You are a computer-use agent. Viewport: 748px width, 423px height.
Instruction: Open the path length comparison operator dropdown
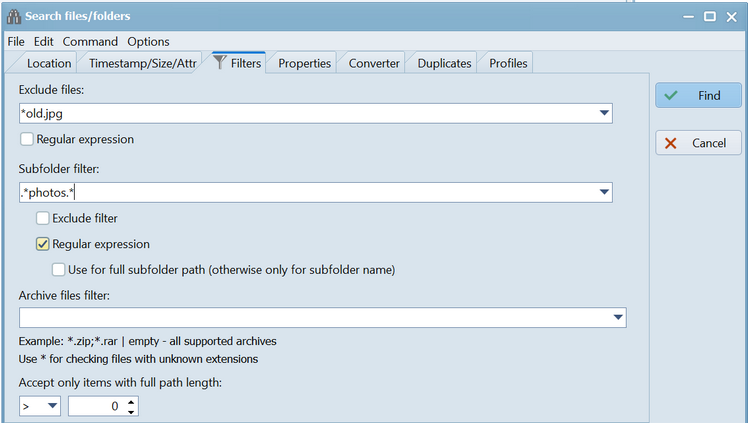tap(50, 407)
